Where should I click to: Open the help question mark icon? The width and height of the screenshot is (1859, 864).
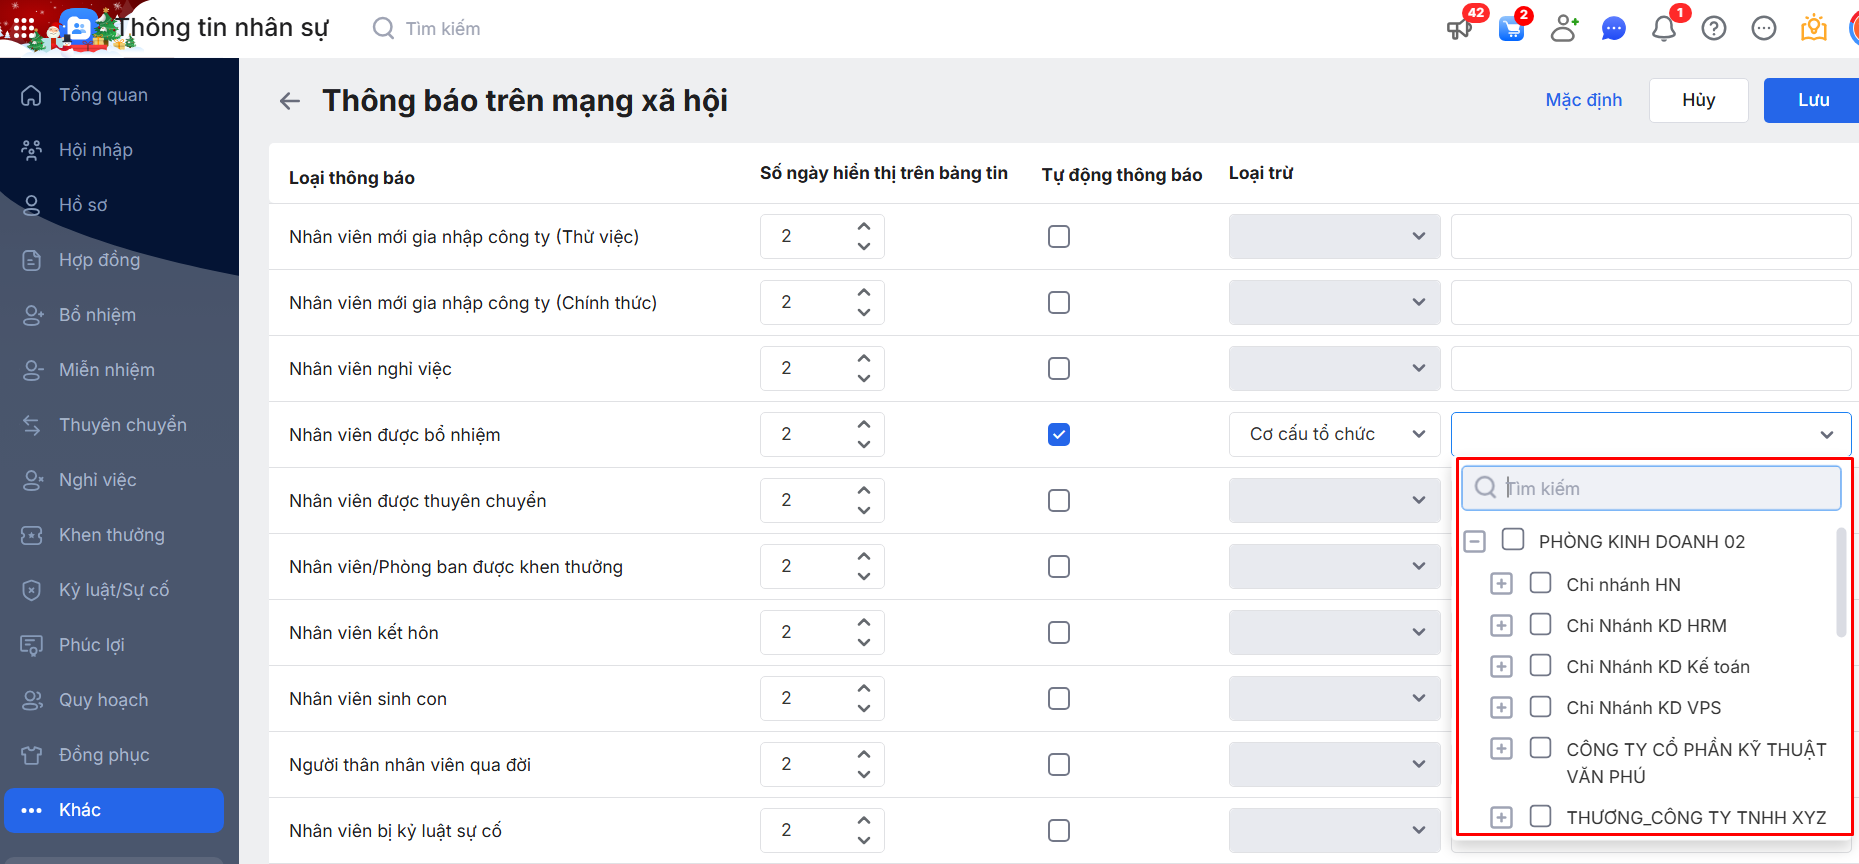[x=1714, y=28]
